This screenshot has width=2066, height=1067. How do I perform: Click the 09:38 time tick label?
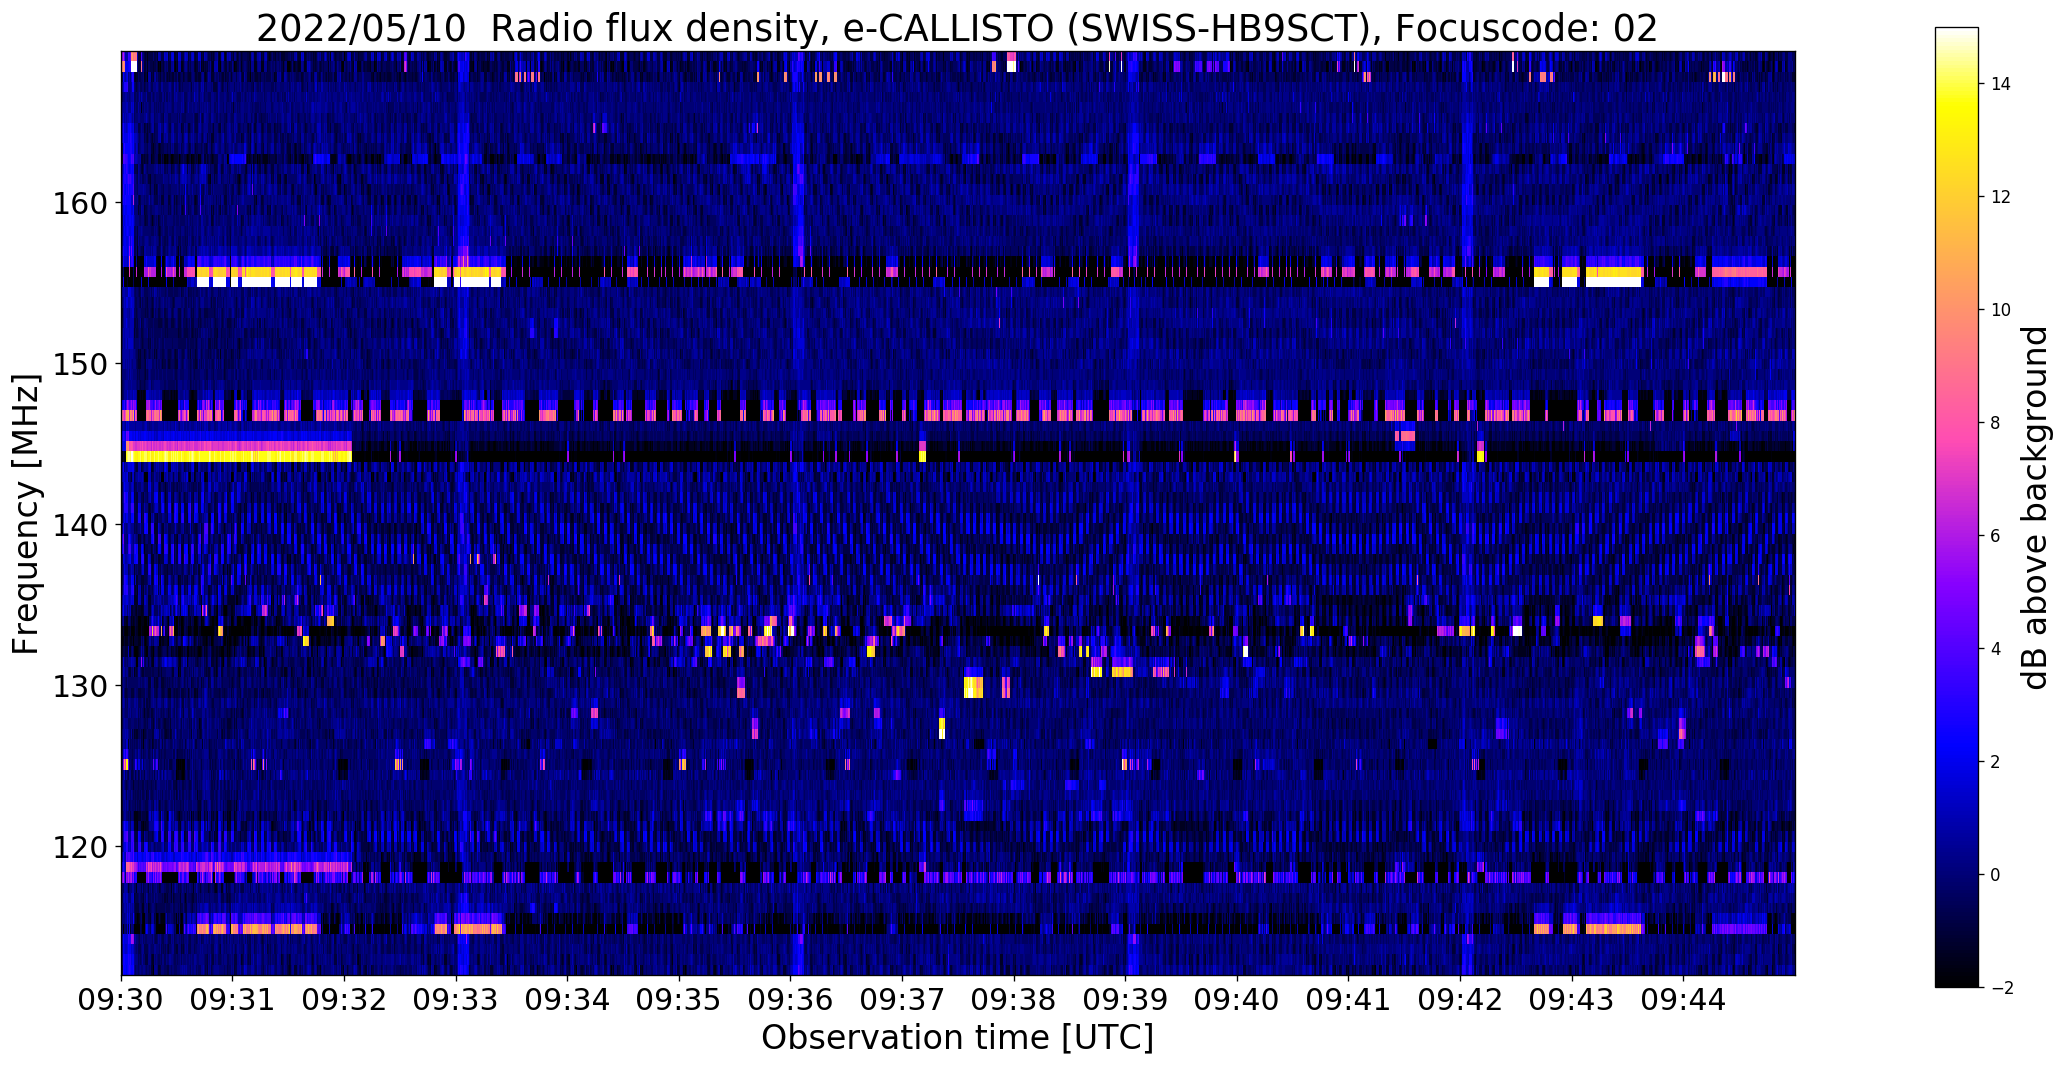pyautogui.click(x=1014, y=1000)
